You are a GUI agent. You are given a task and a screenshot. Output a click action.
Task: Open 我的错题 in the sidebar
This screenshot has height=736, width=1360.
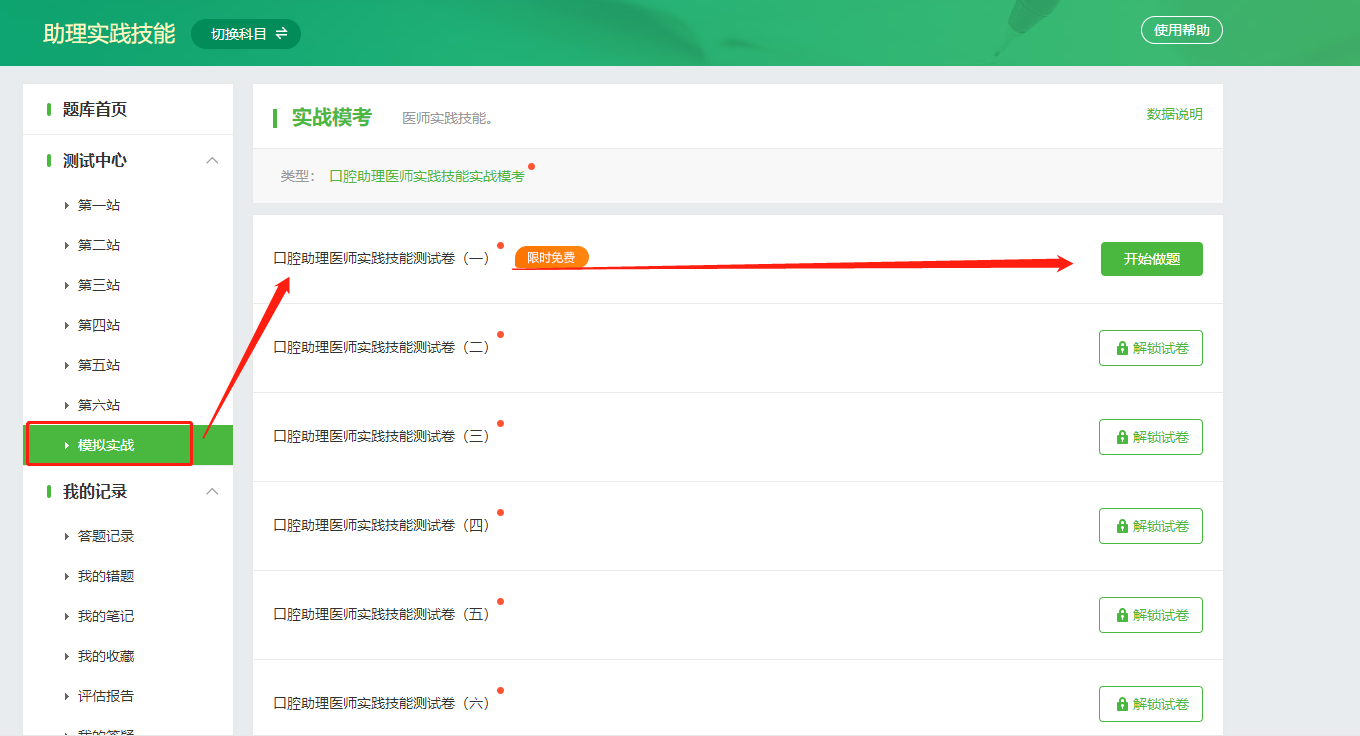(106, 576)
